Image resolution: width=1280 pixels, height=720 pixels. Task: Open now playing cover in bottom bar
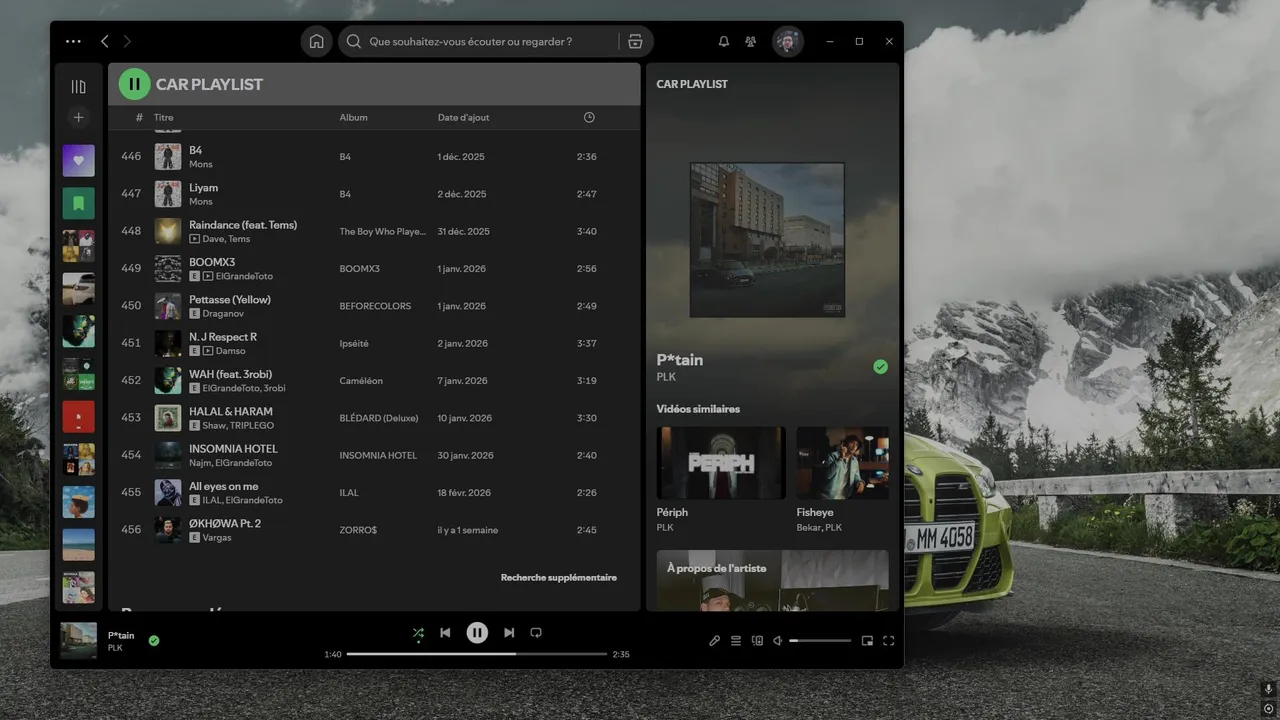(79, 641)
